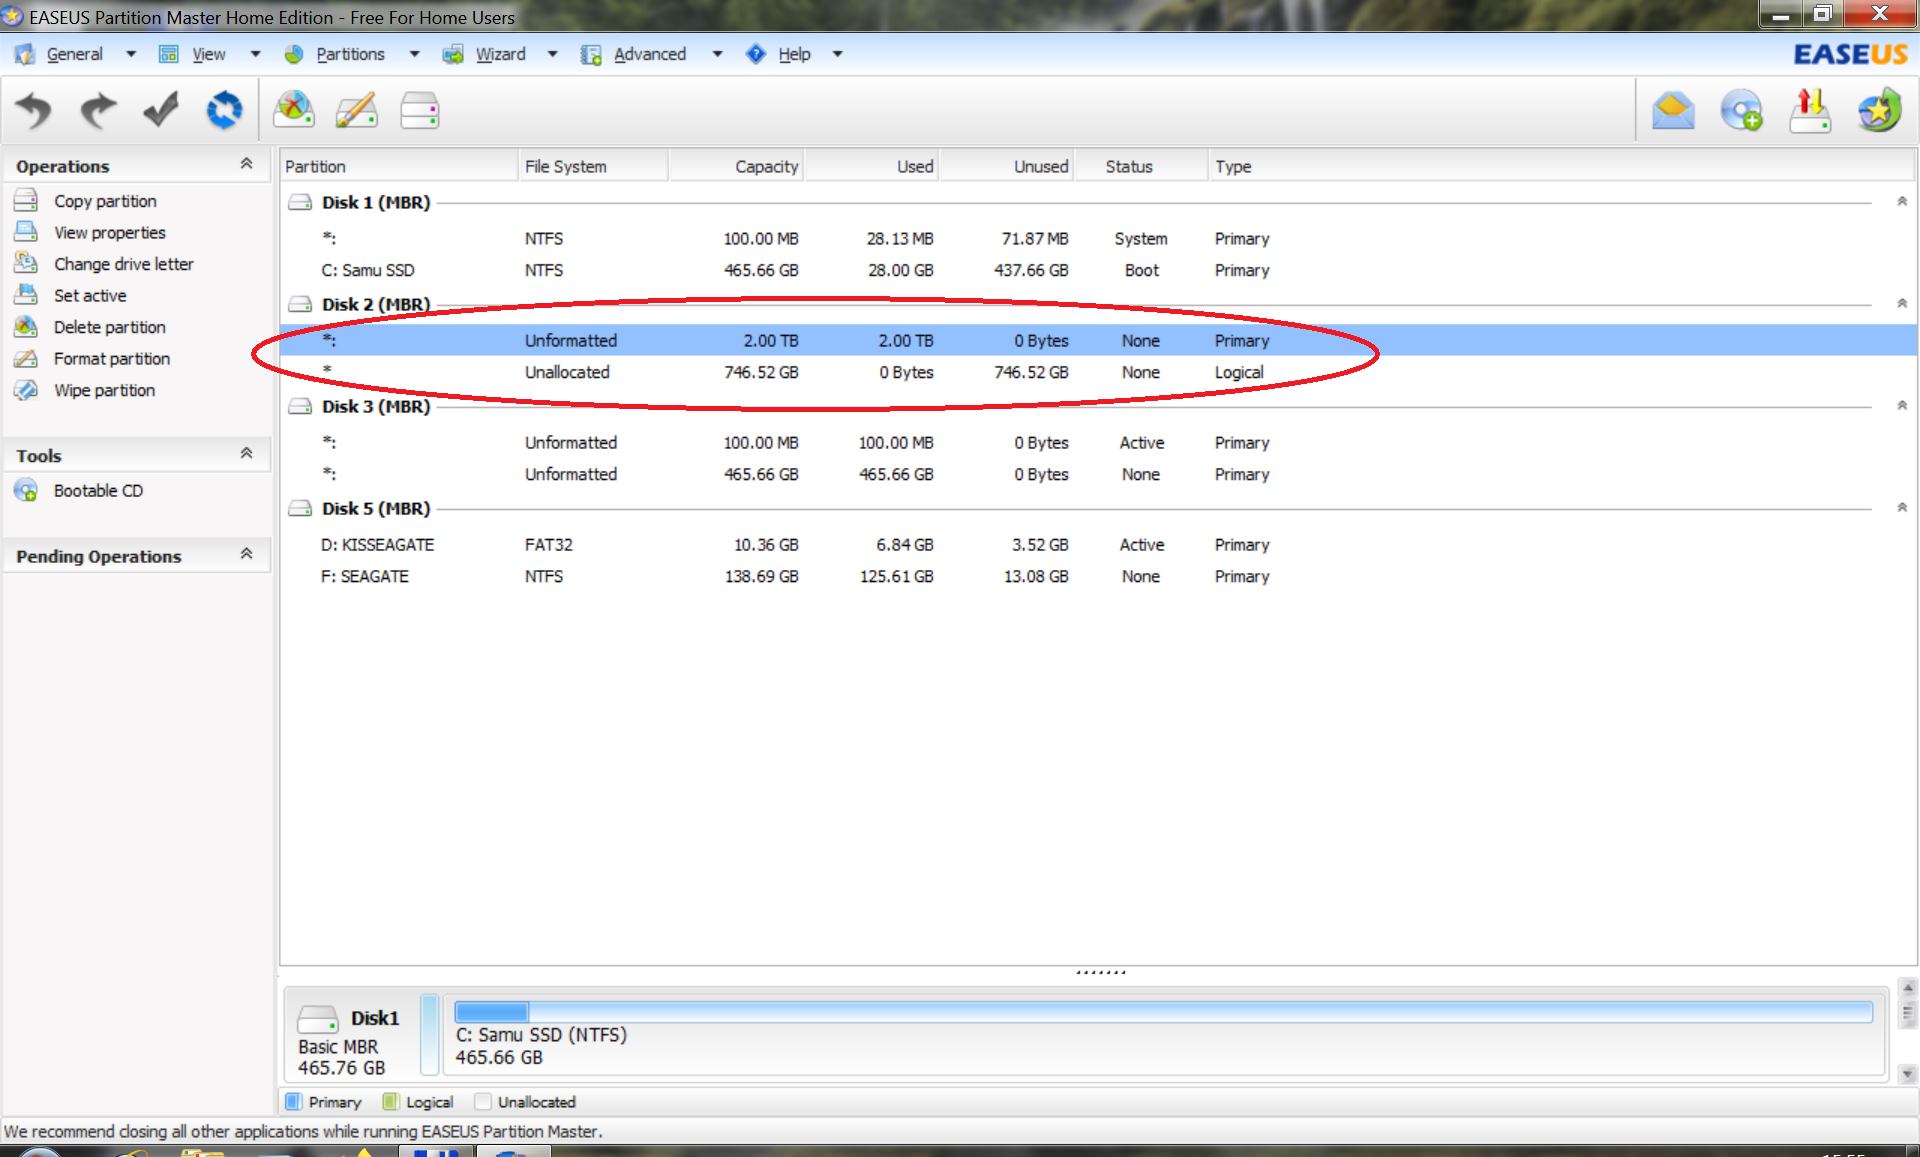Click disk map scrollbar down arrow
The height and width of the screenshot is (1157, 1920).
1907,1073
